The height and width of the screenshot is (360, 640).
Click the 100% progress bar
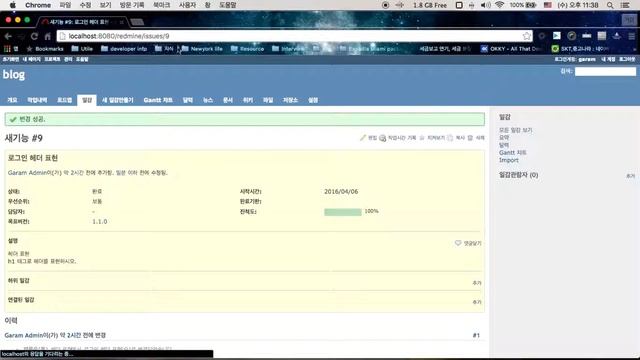pos(342,212)
